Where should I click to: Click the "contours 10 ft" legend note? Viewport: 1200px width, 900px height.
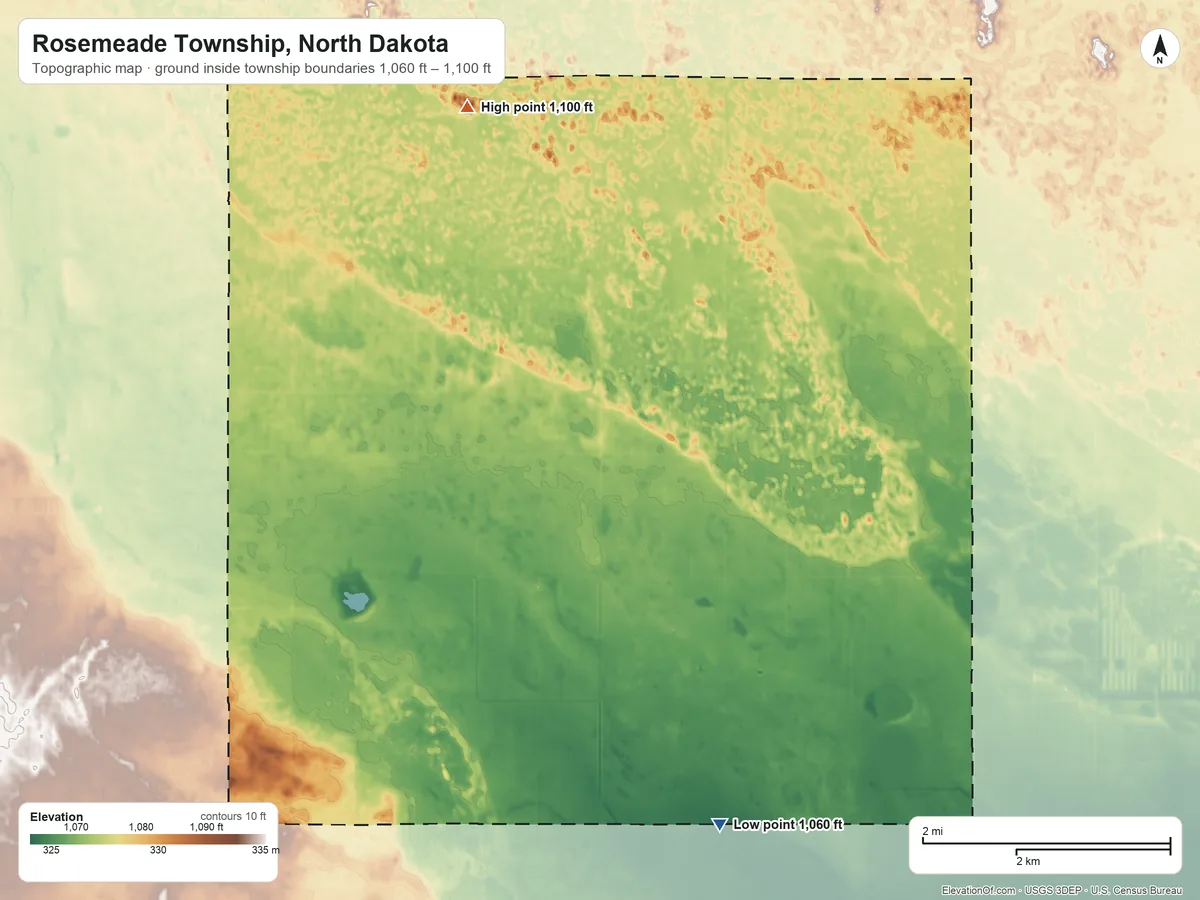pos(233,816)
